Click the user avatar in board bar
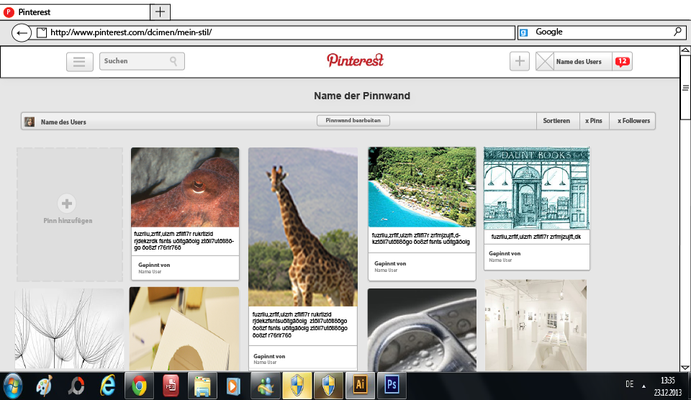The height and width of the screenshot is (400, 691). (30, 122)
